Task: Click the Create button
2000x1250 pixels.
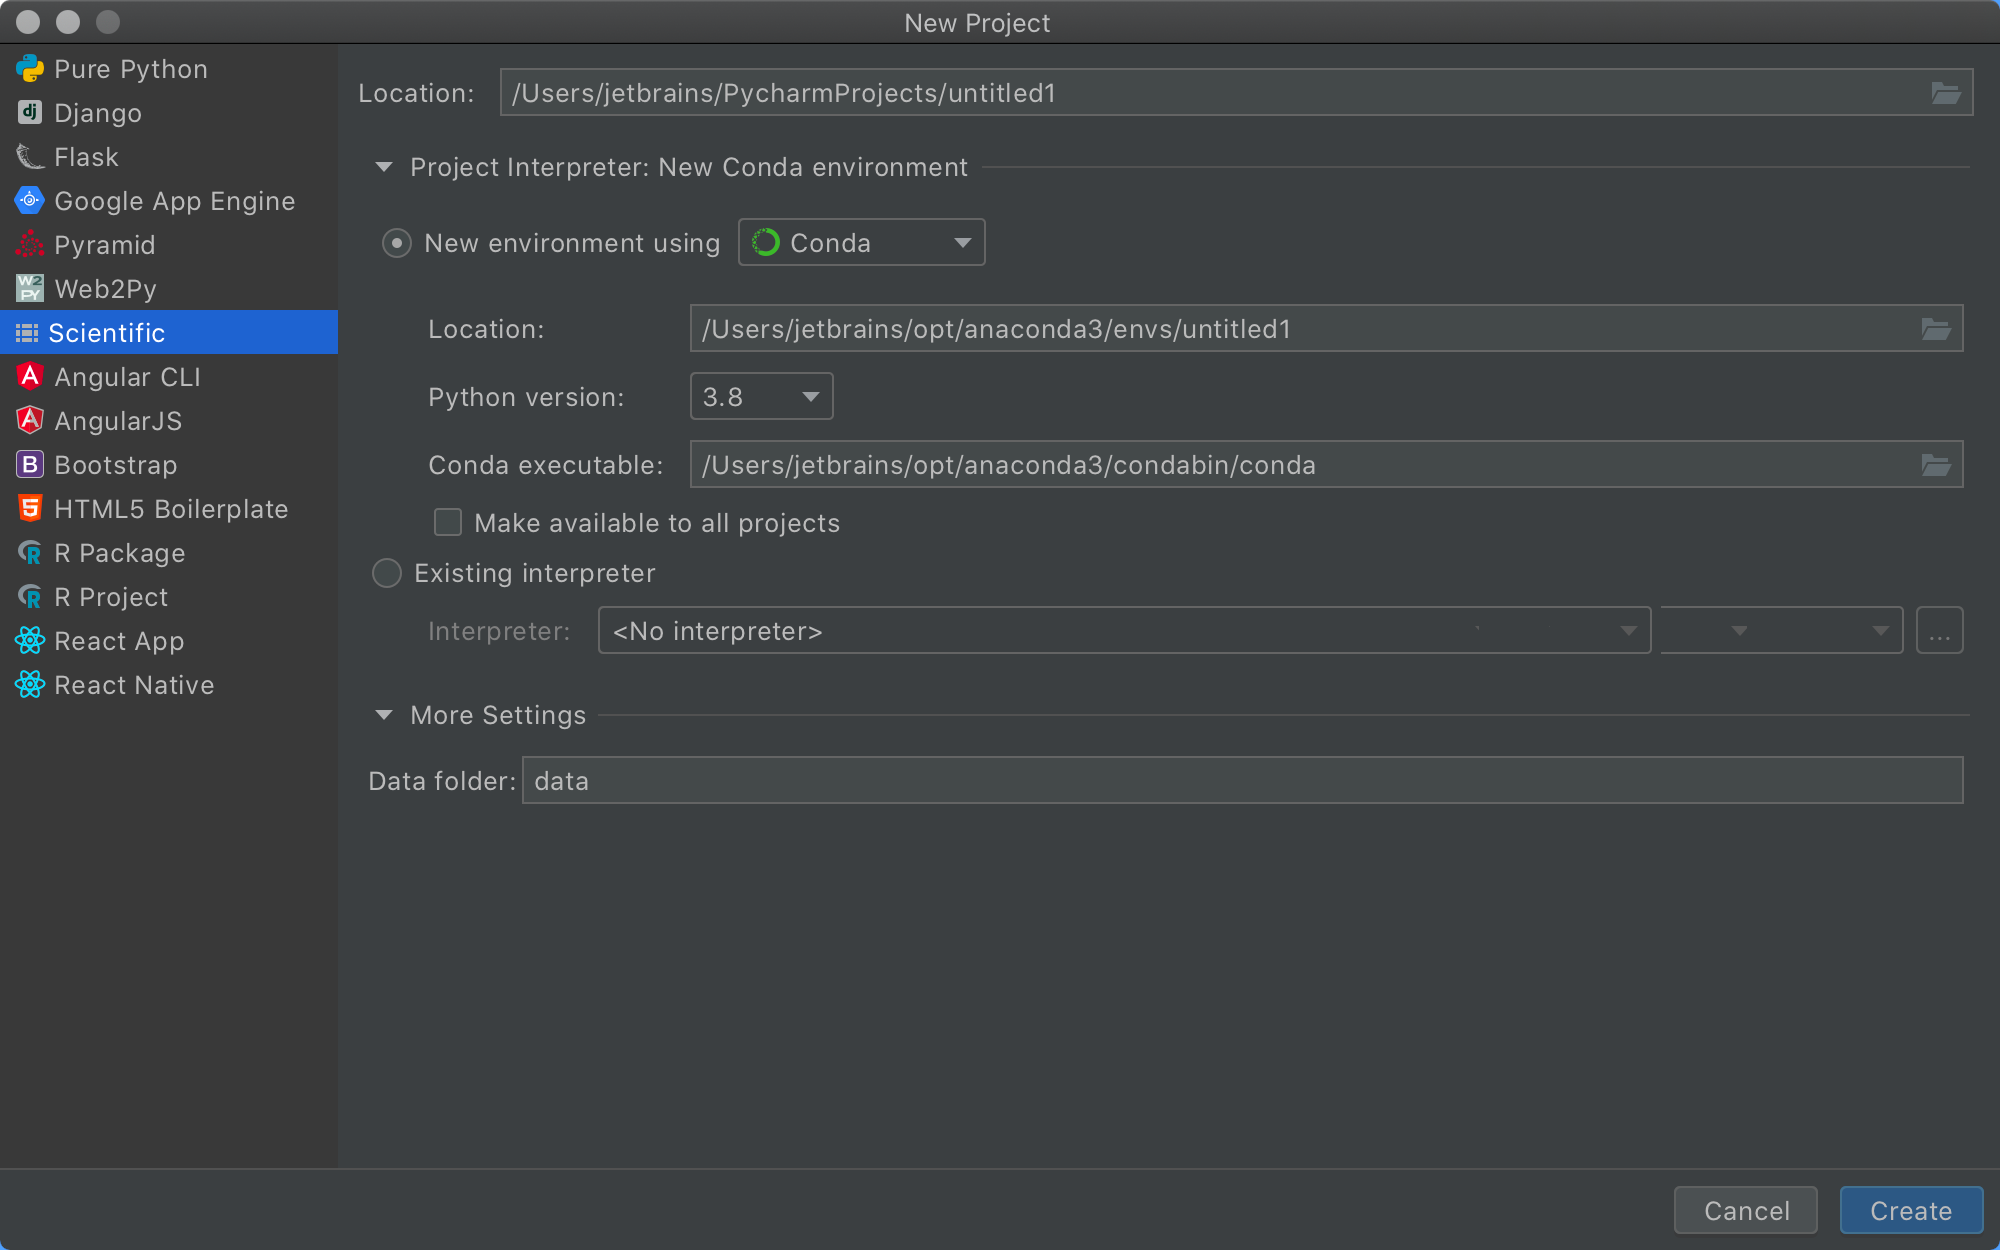Action: pos(1911,1210)
